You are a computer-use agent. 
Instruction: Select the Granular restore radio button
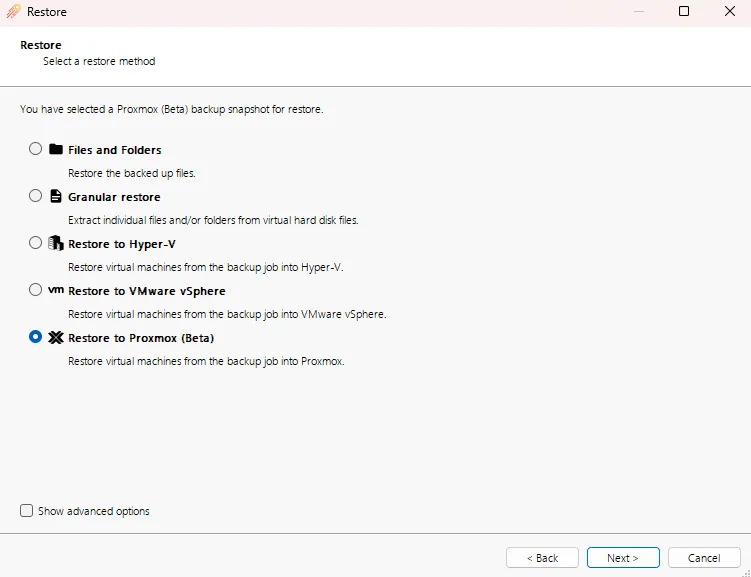(x=35, y=196)
